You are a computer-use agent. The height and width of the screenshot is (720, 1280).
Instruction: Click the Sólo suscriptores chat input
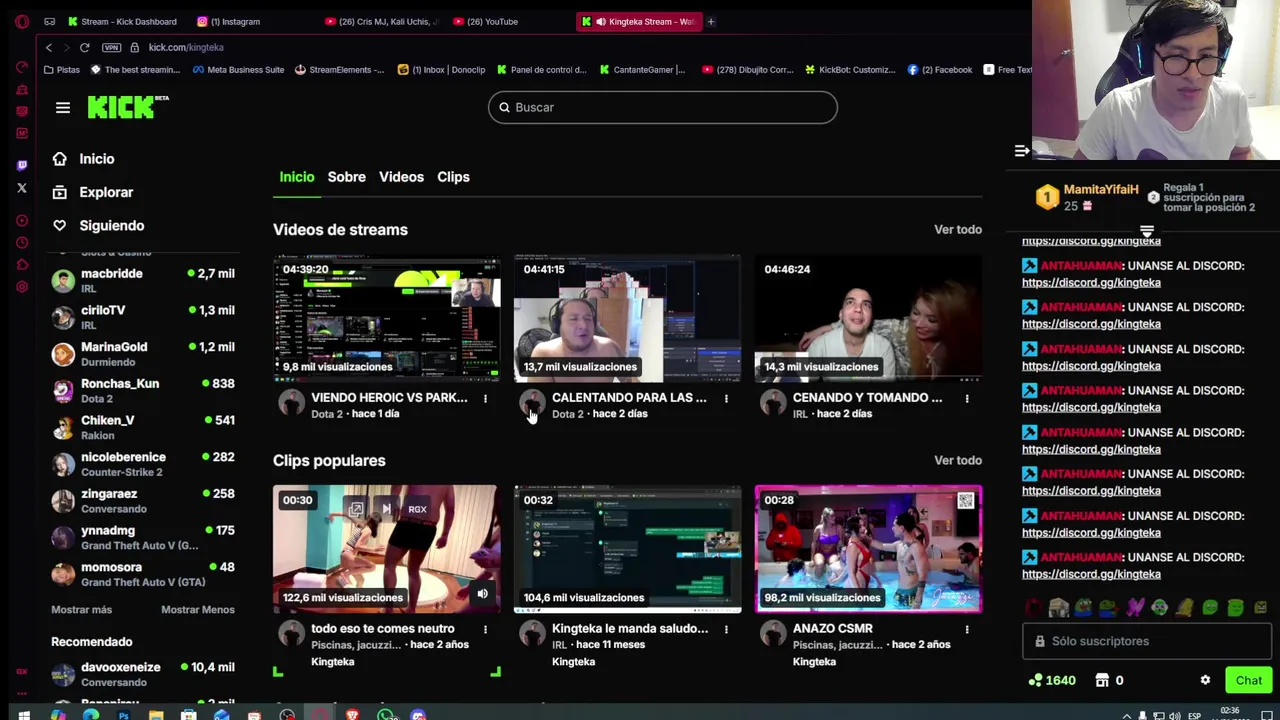click(1146, 642)
